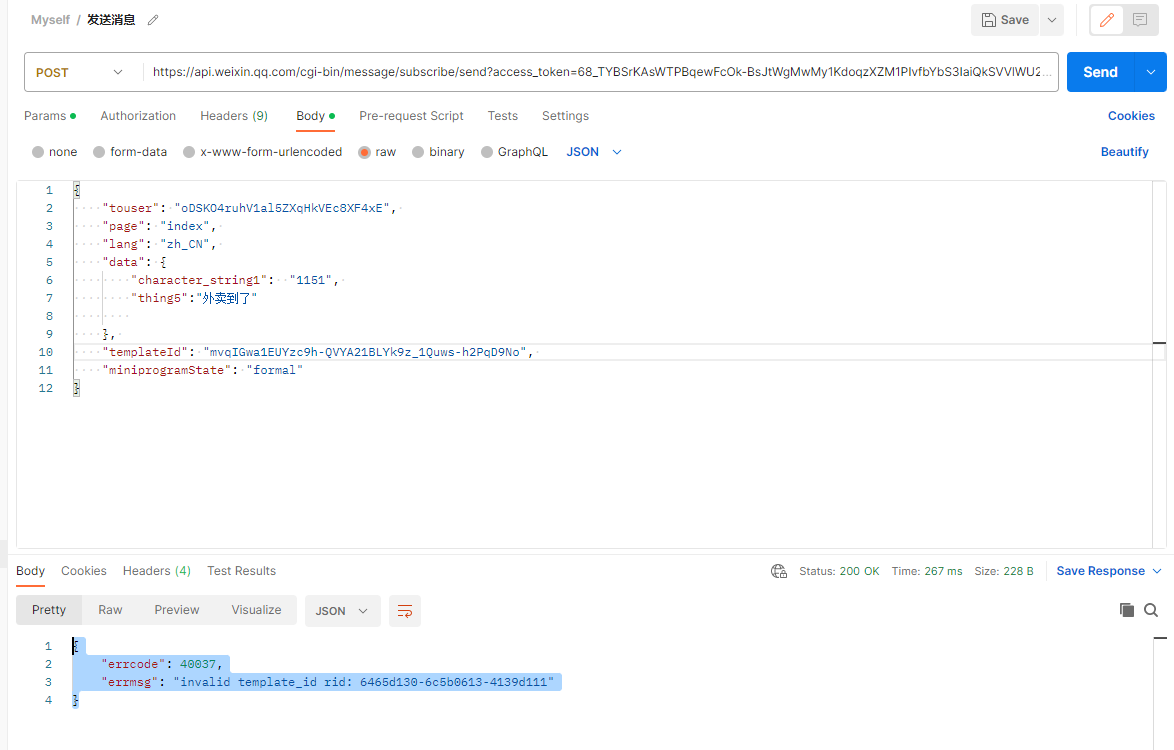
Task: Select the GraphQL body type
Action: click(x=514, y=152)
